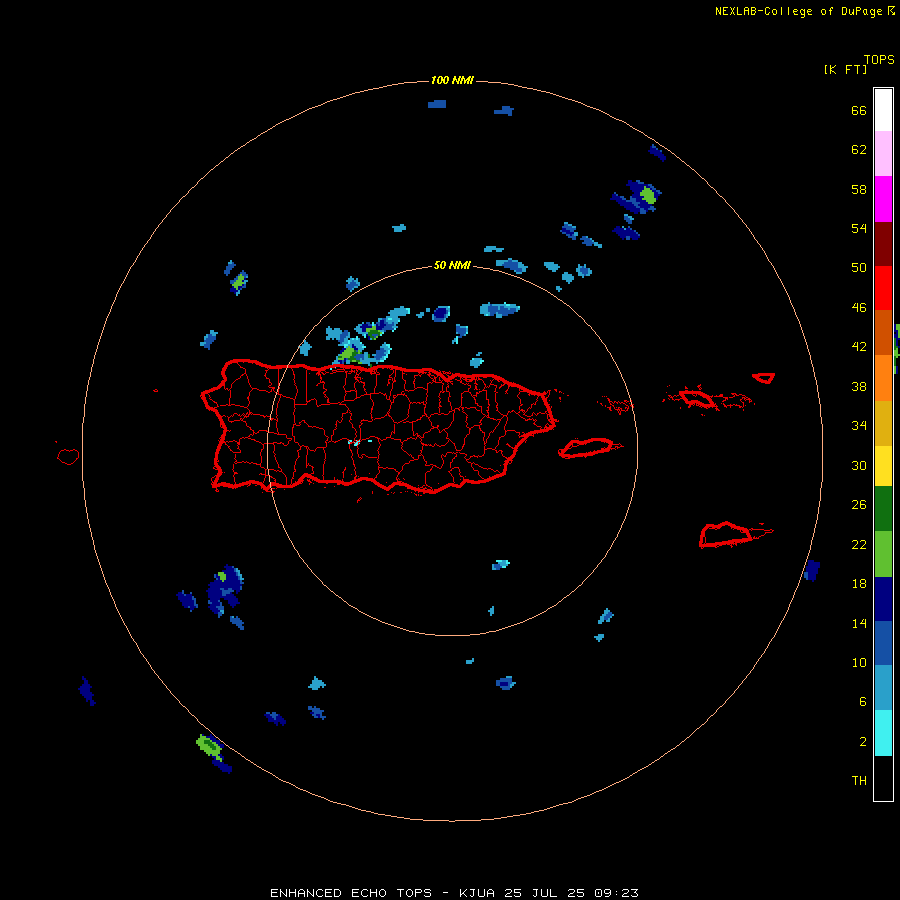Click the magenta swatch in the legend
This screenshot has width=900, height=900.
(883, 199)
